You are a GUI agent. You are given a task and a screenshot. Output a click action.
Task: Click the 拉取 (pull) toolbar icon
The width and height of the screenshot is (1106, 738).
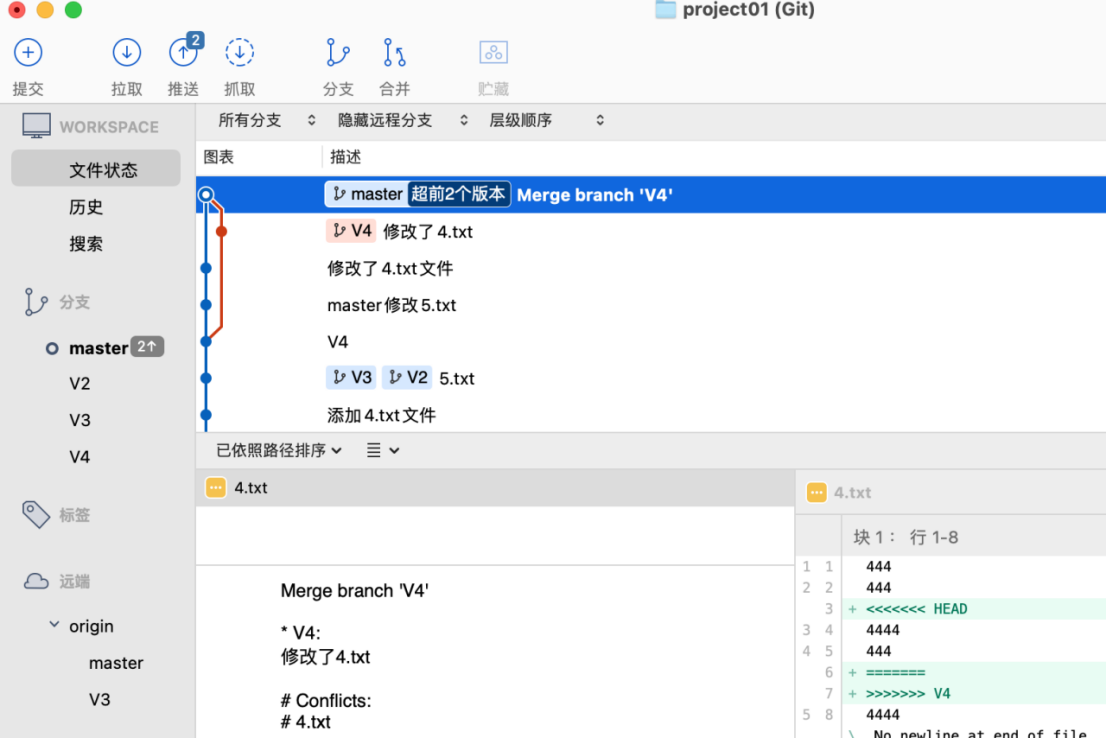pyautogui.click(x=127, y=52)
